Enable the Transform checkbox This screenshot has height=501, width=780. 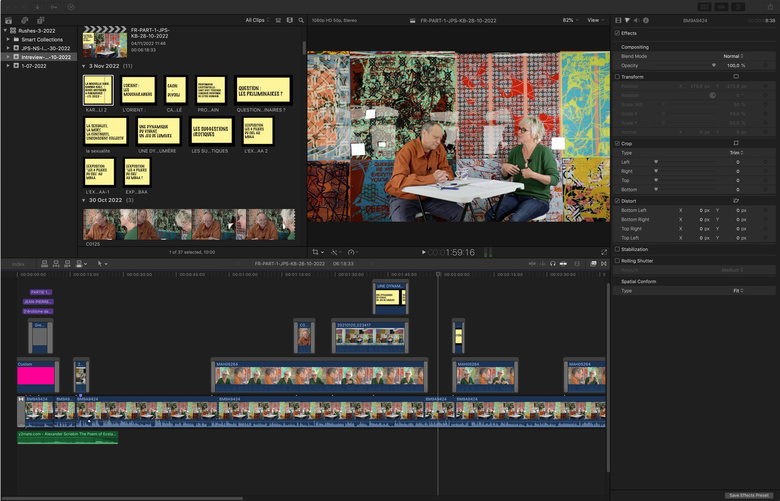point(618,76)
